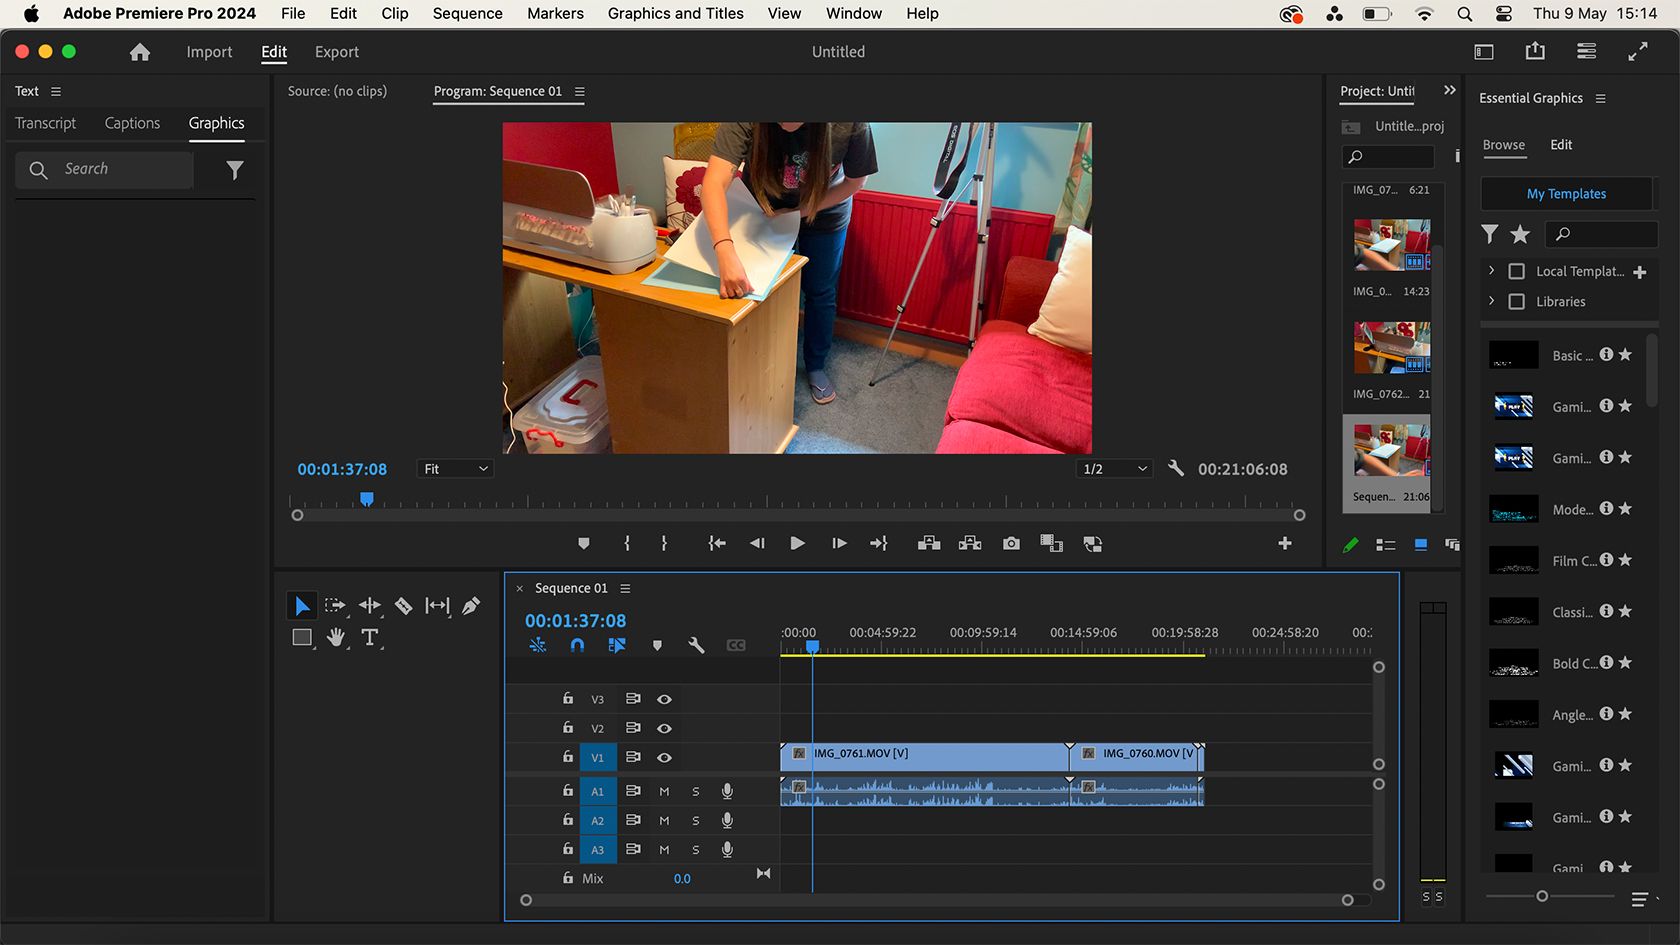This screenshot has width=1680, height=945.
Task: Switch to the Import workspace
Action: tap(208, 51)
